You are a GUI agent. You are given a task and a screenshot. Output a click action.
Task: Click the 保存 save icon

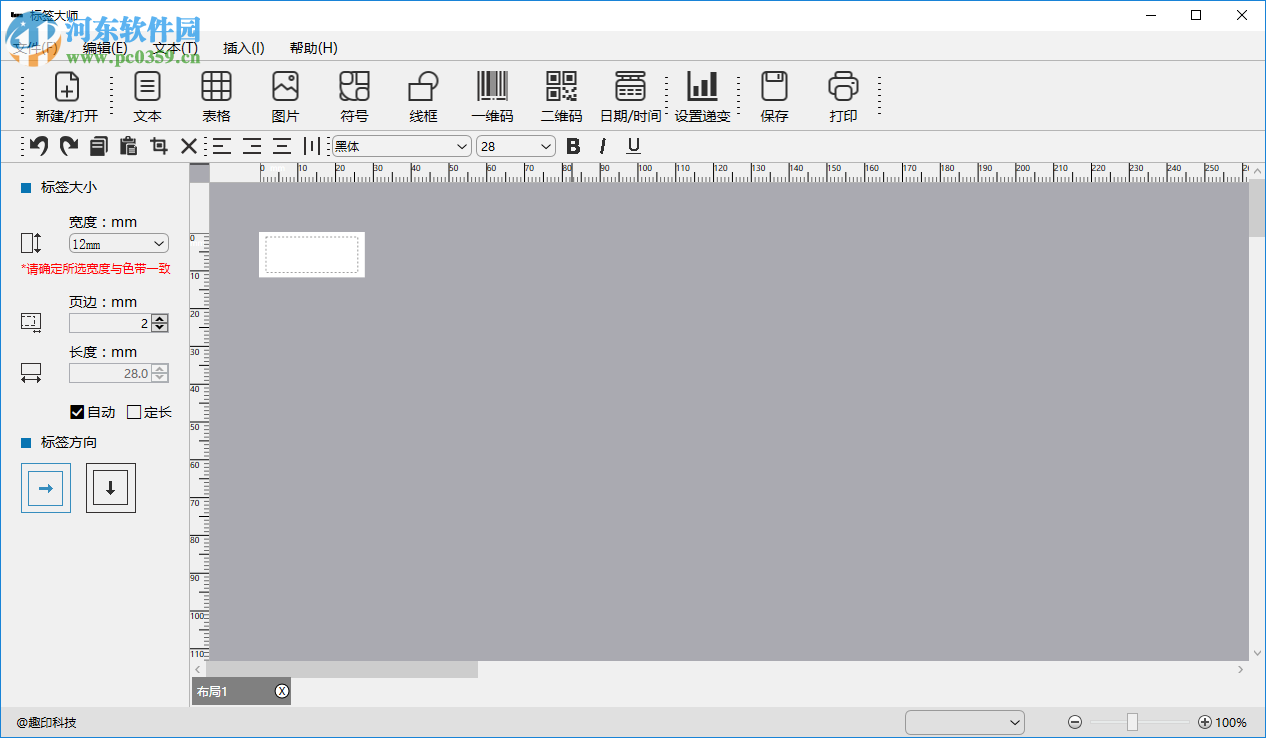coord(774,87)
